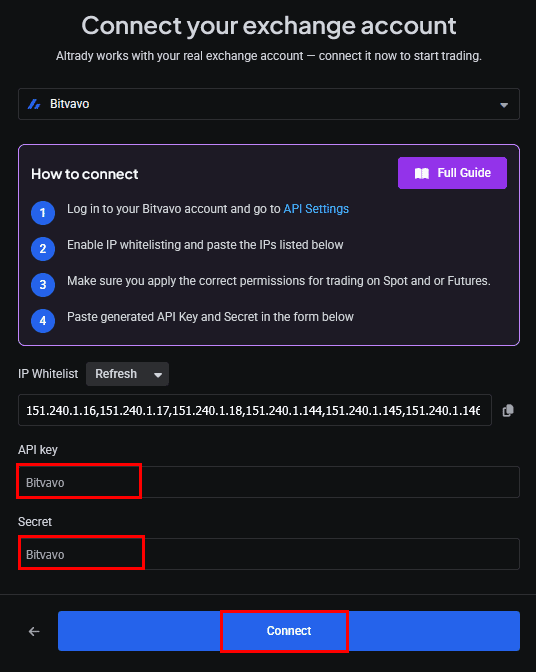Click the book icon on Full Guide
Viewport: 536px width, 672px height.
(422, 173)
